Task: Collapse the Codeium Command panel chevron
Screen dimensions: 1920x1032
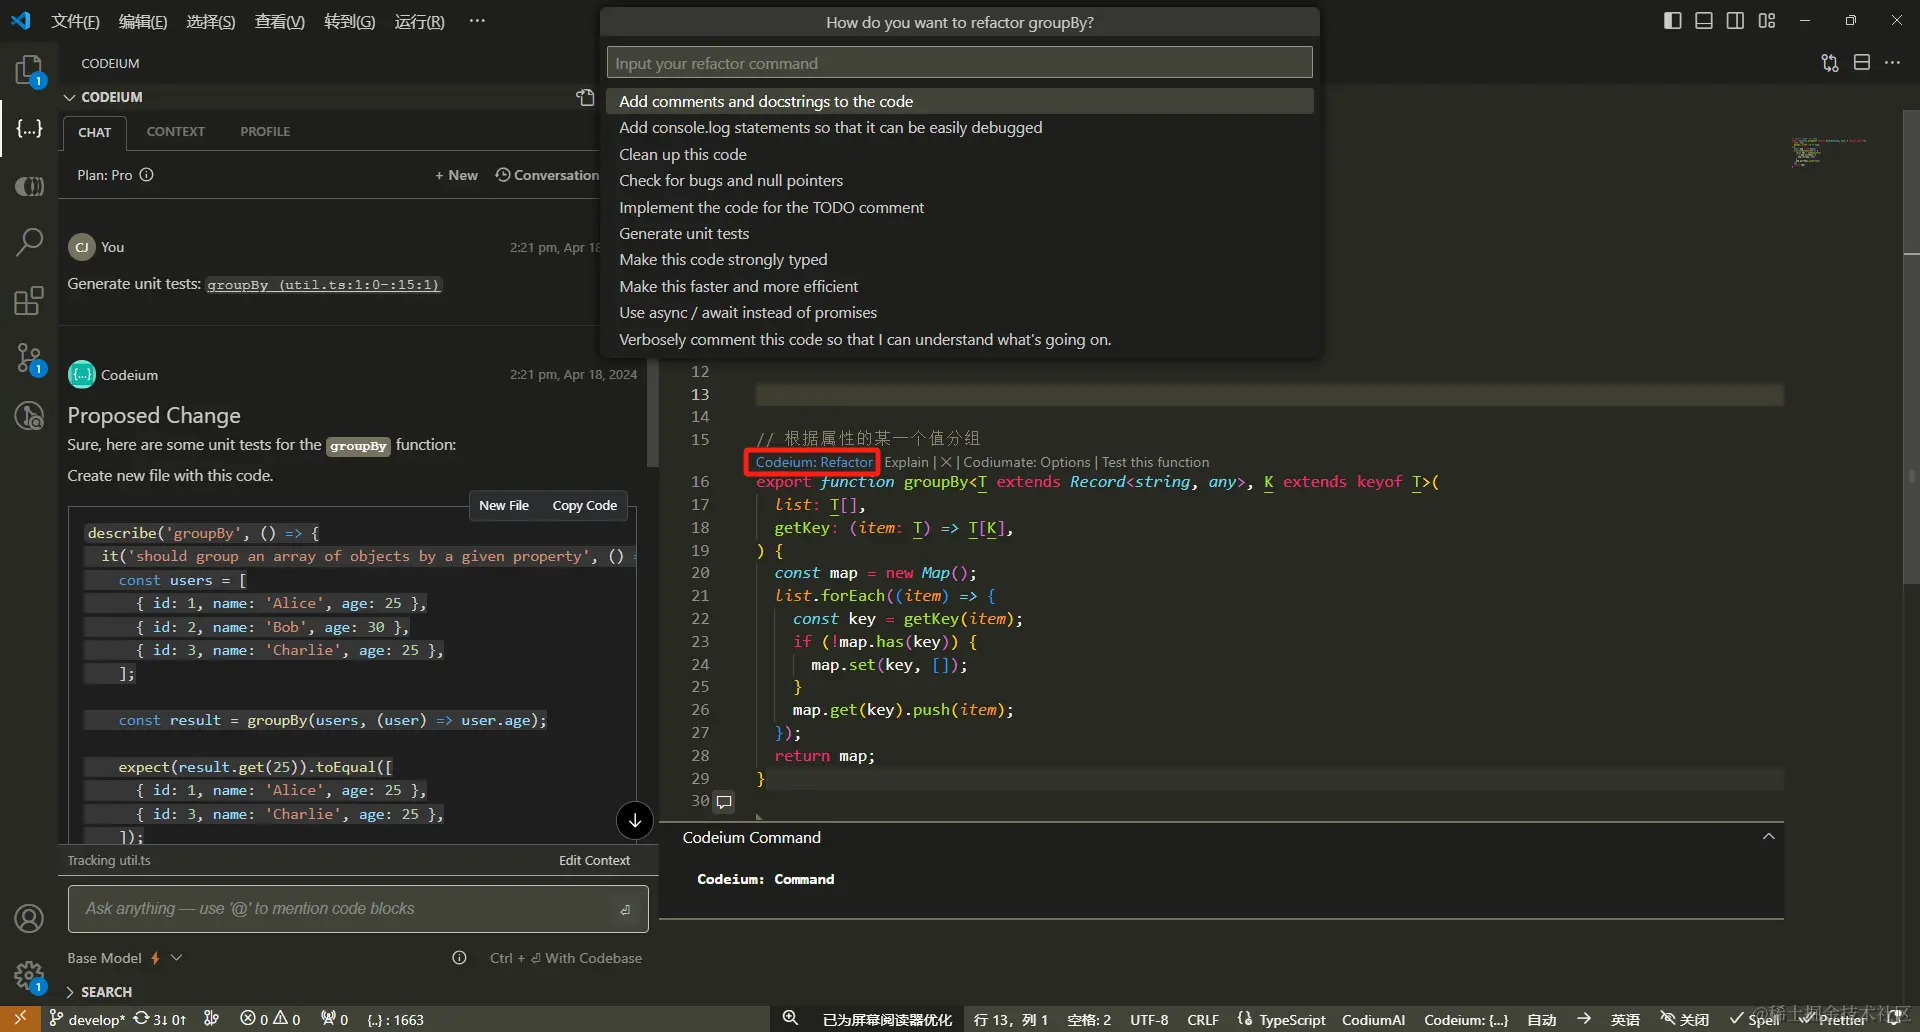Action: (x=1768, y=837)
